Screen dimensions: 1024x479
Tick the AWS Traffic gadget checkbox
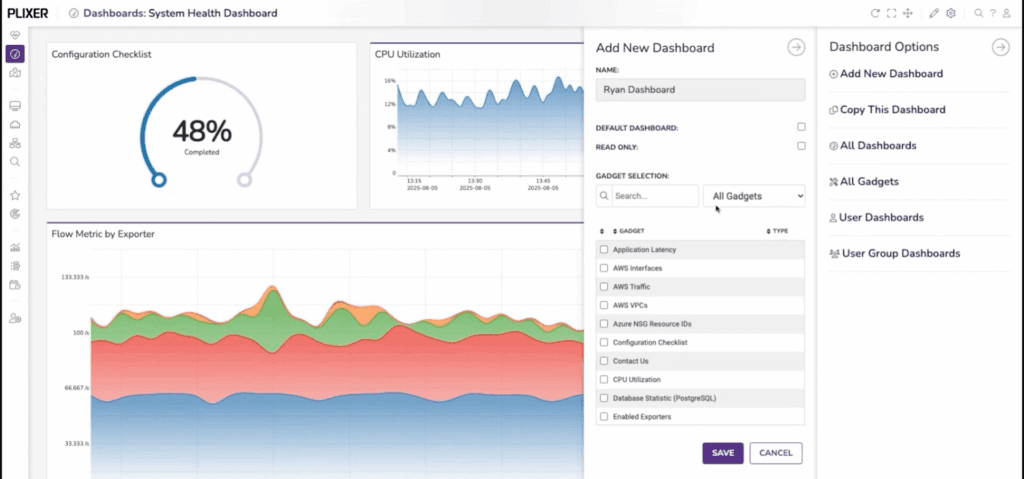tap(603, 286)
